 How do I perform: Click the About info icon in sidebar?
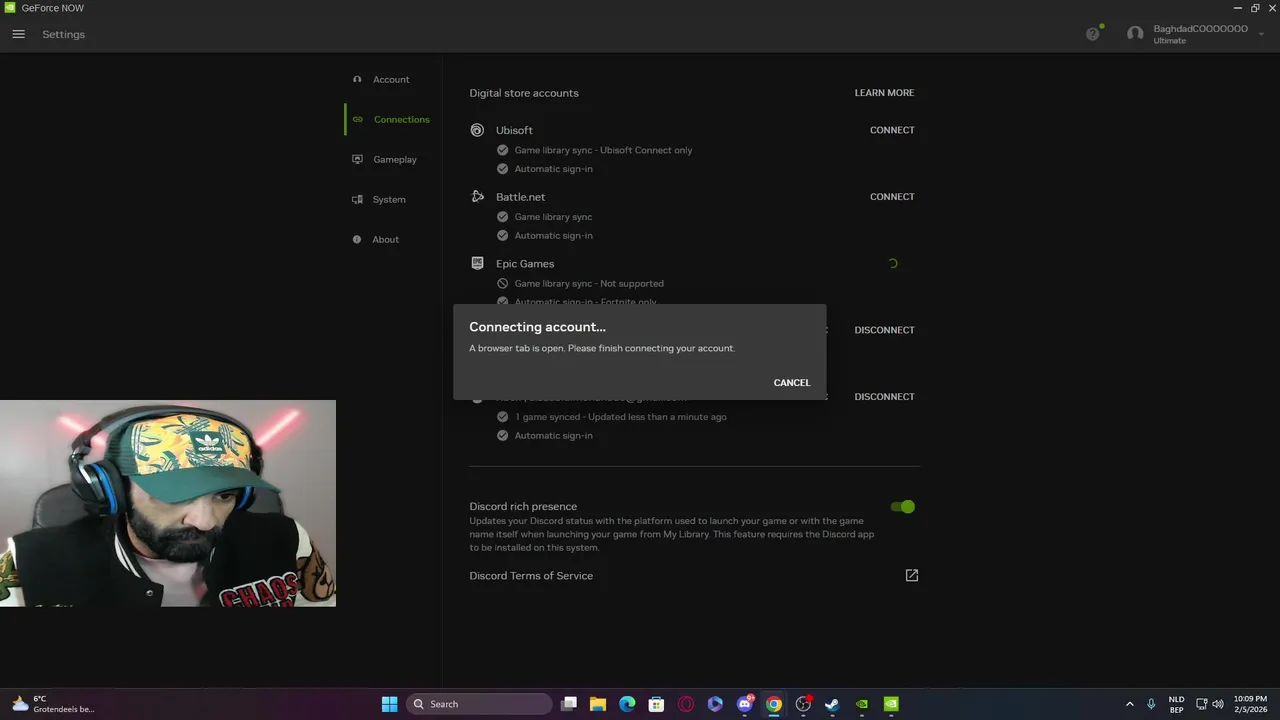tap(357, 239)
